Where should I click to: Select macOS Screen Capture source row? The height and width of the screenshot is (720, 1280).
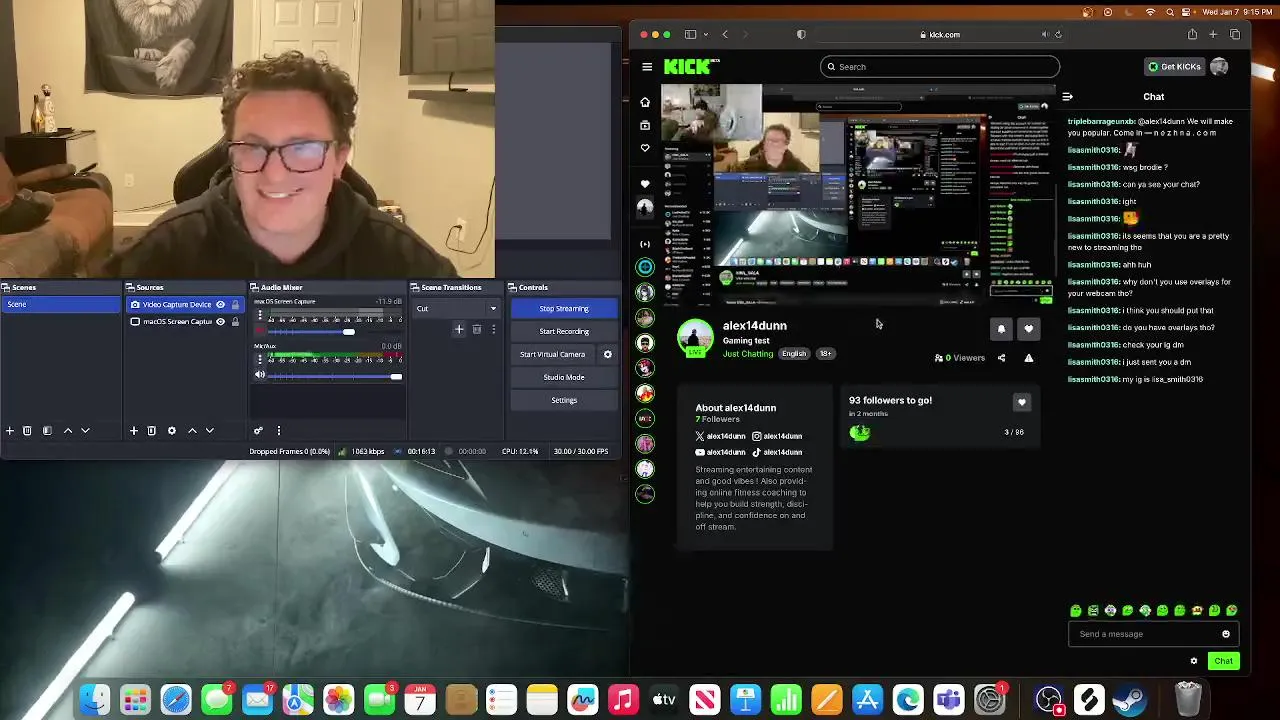(x=185, y=321)
